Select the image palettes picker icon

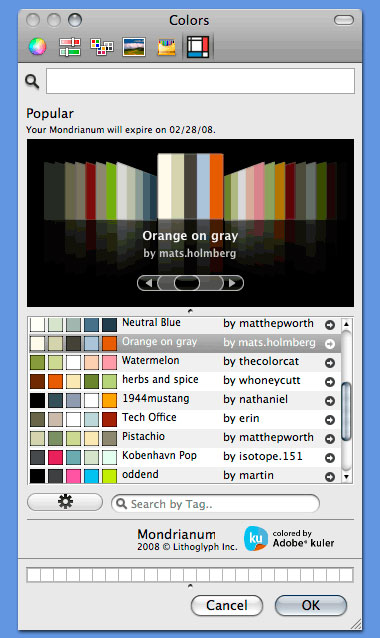134,46
